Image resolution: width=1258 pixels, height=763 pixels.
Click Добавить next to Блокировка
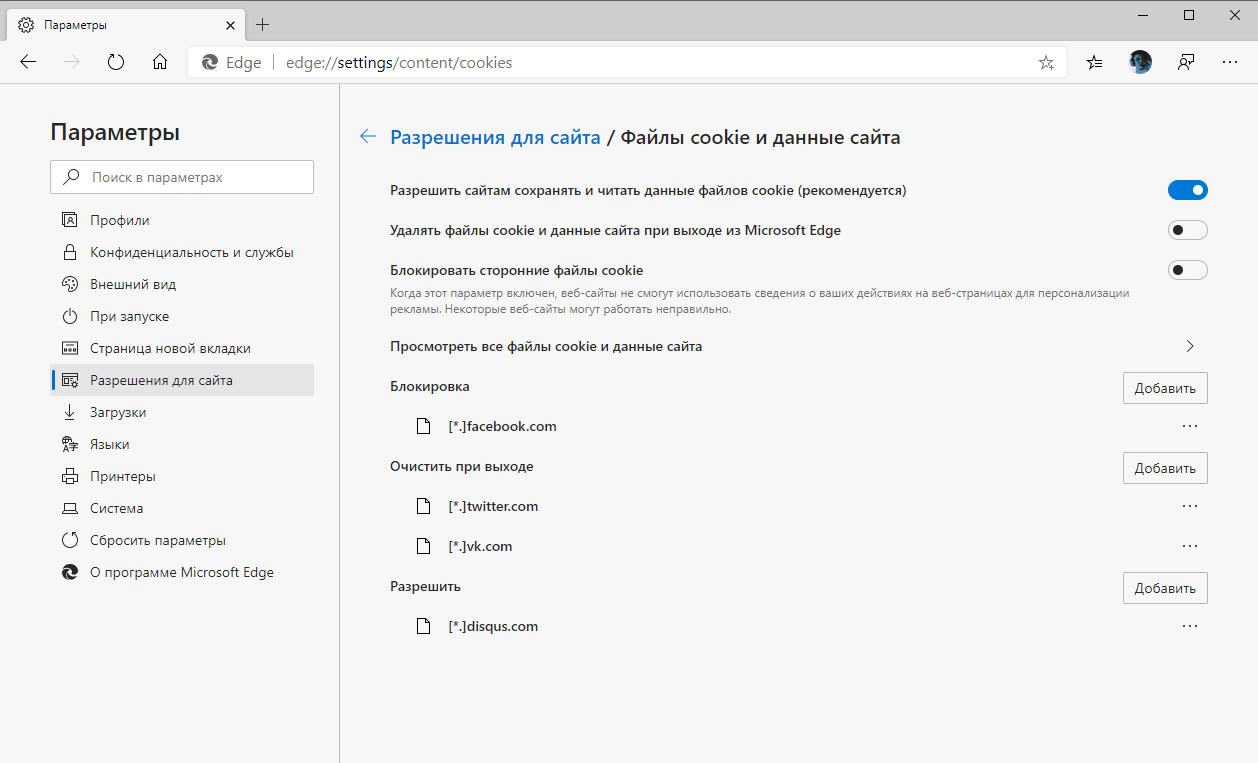tap(1164, 387)
